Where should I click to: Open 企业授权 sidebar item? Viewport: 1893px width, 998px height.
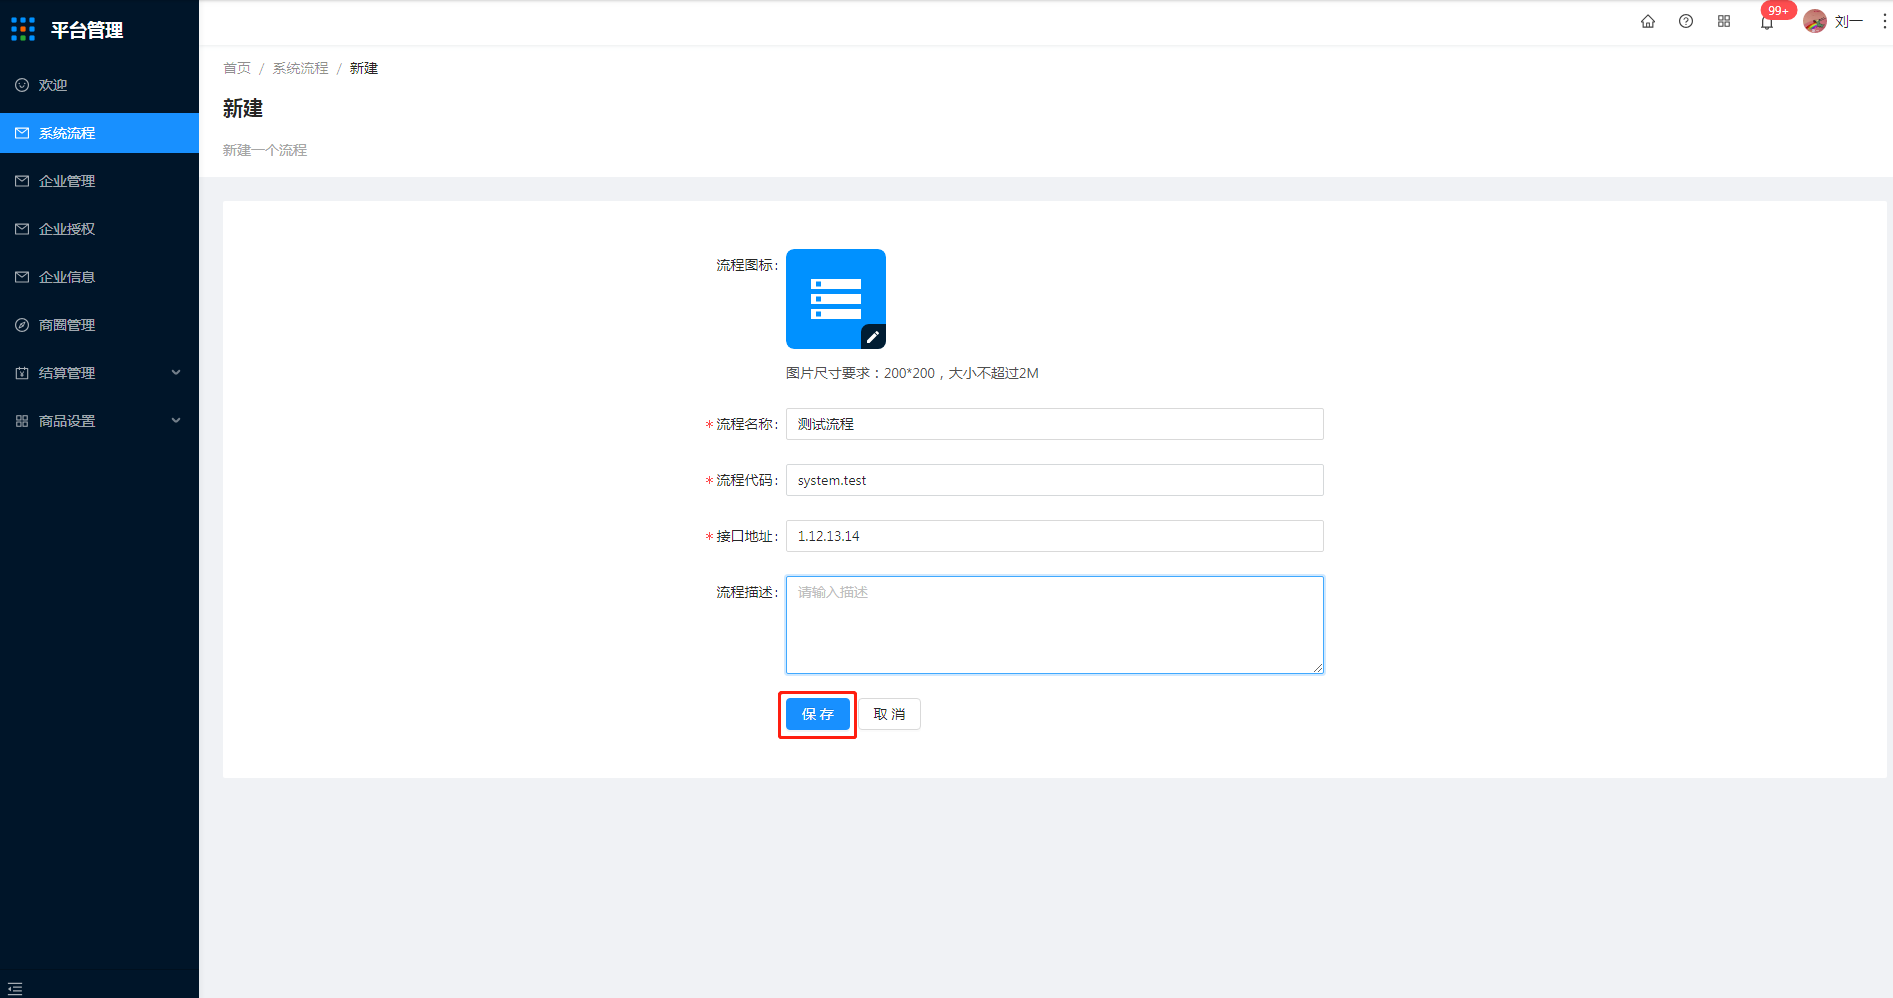[x=99, y=229]
